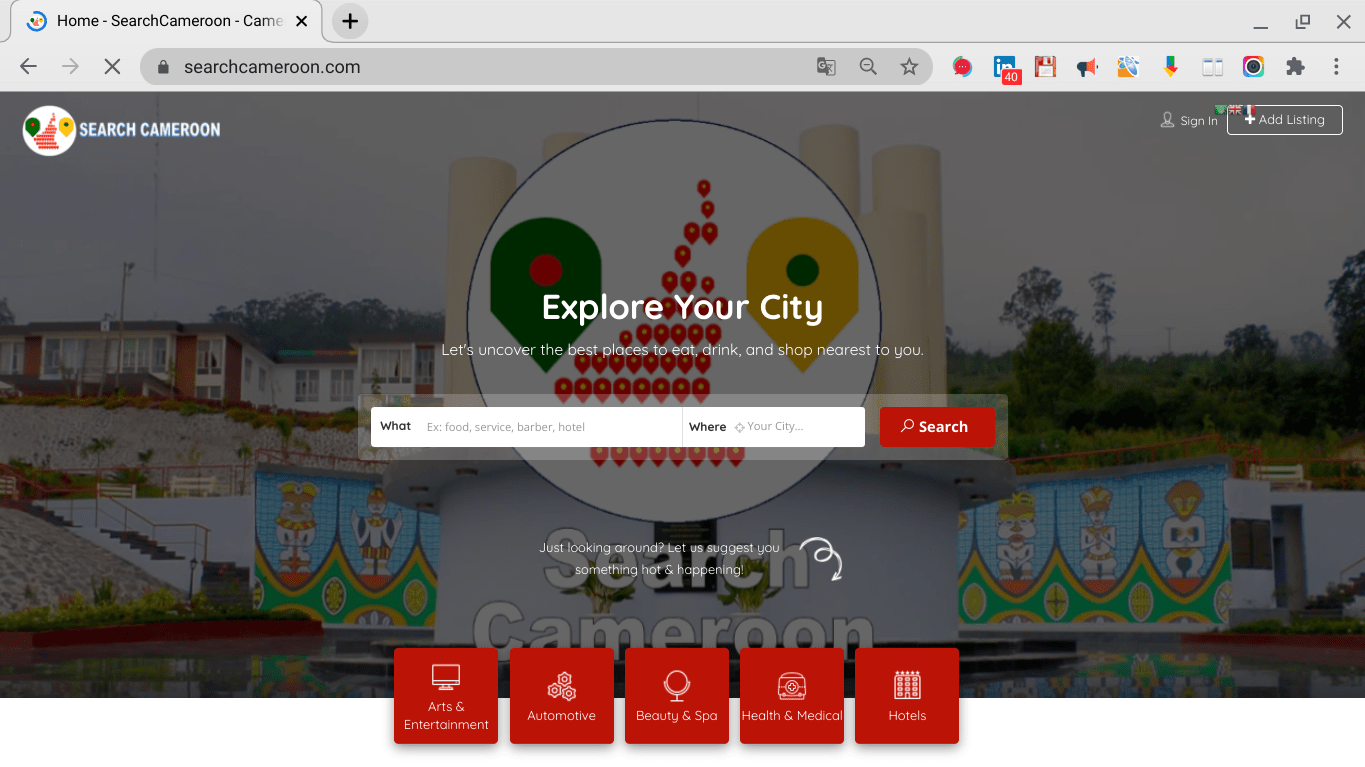
Task: Click the location crosshair in Where field
Action: [x=740, y=427]
